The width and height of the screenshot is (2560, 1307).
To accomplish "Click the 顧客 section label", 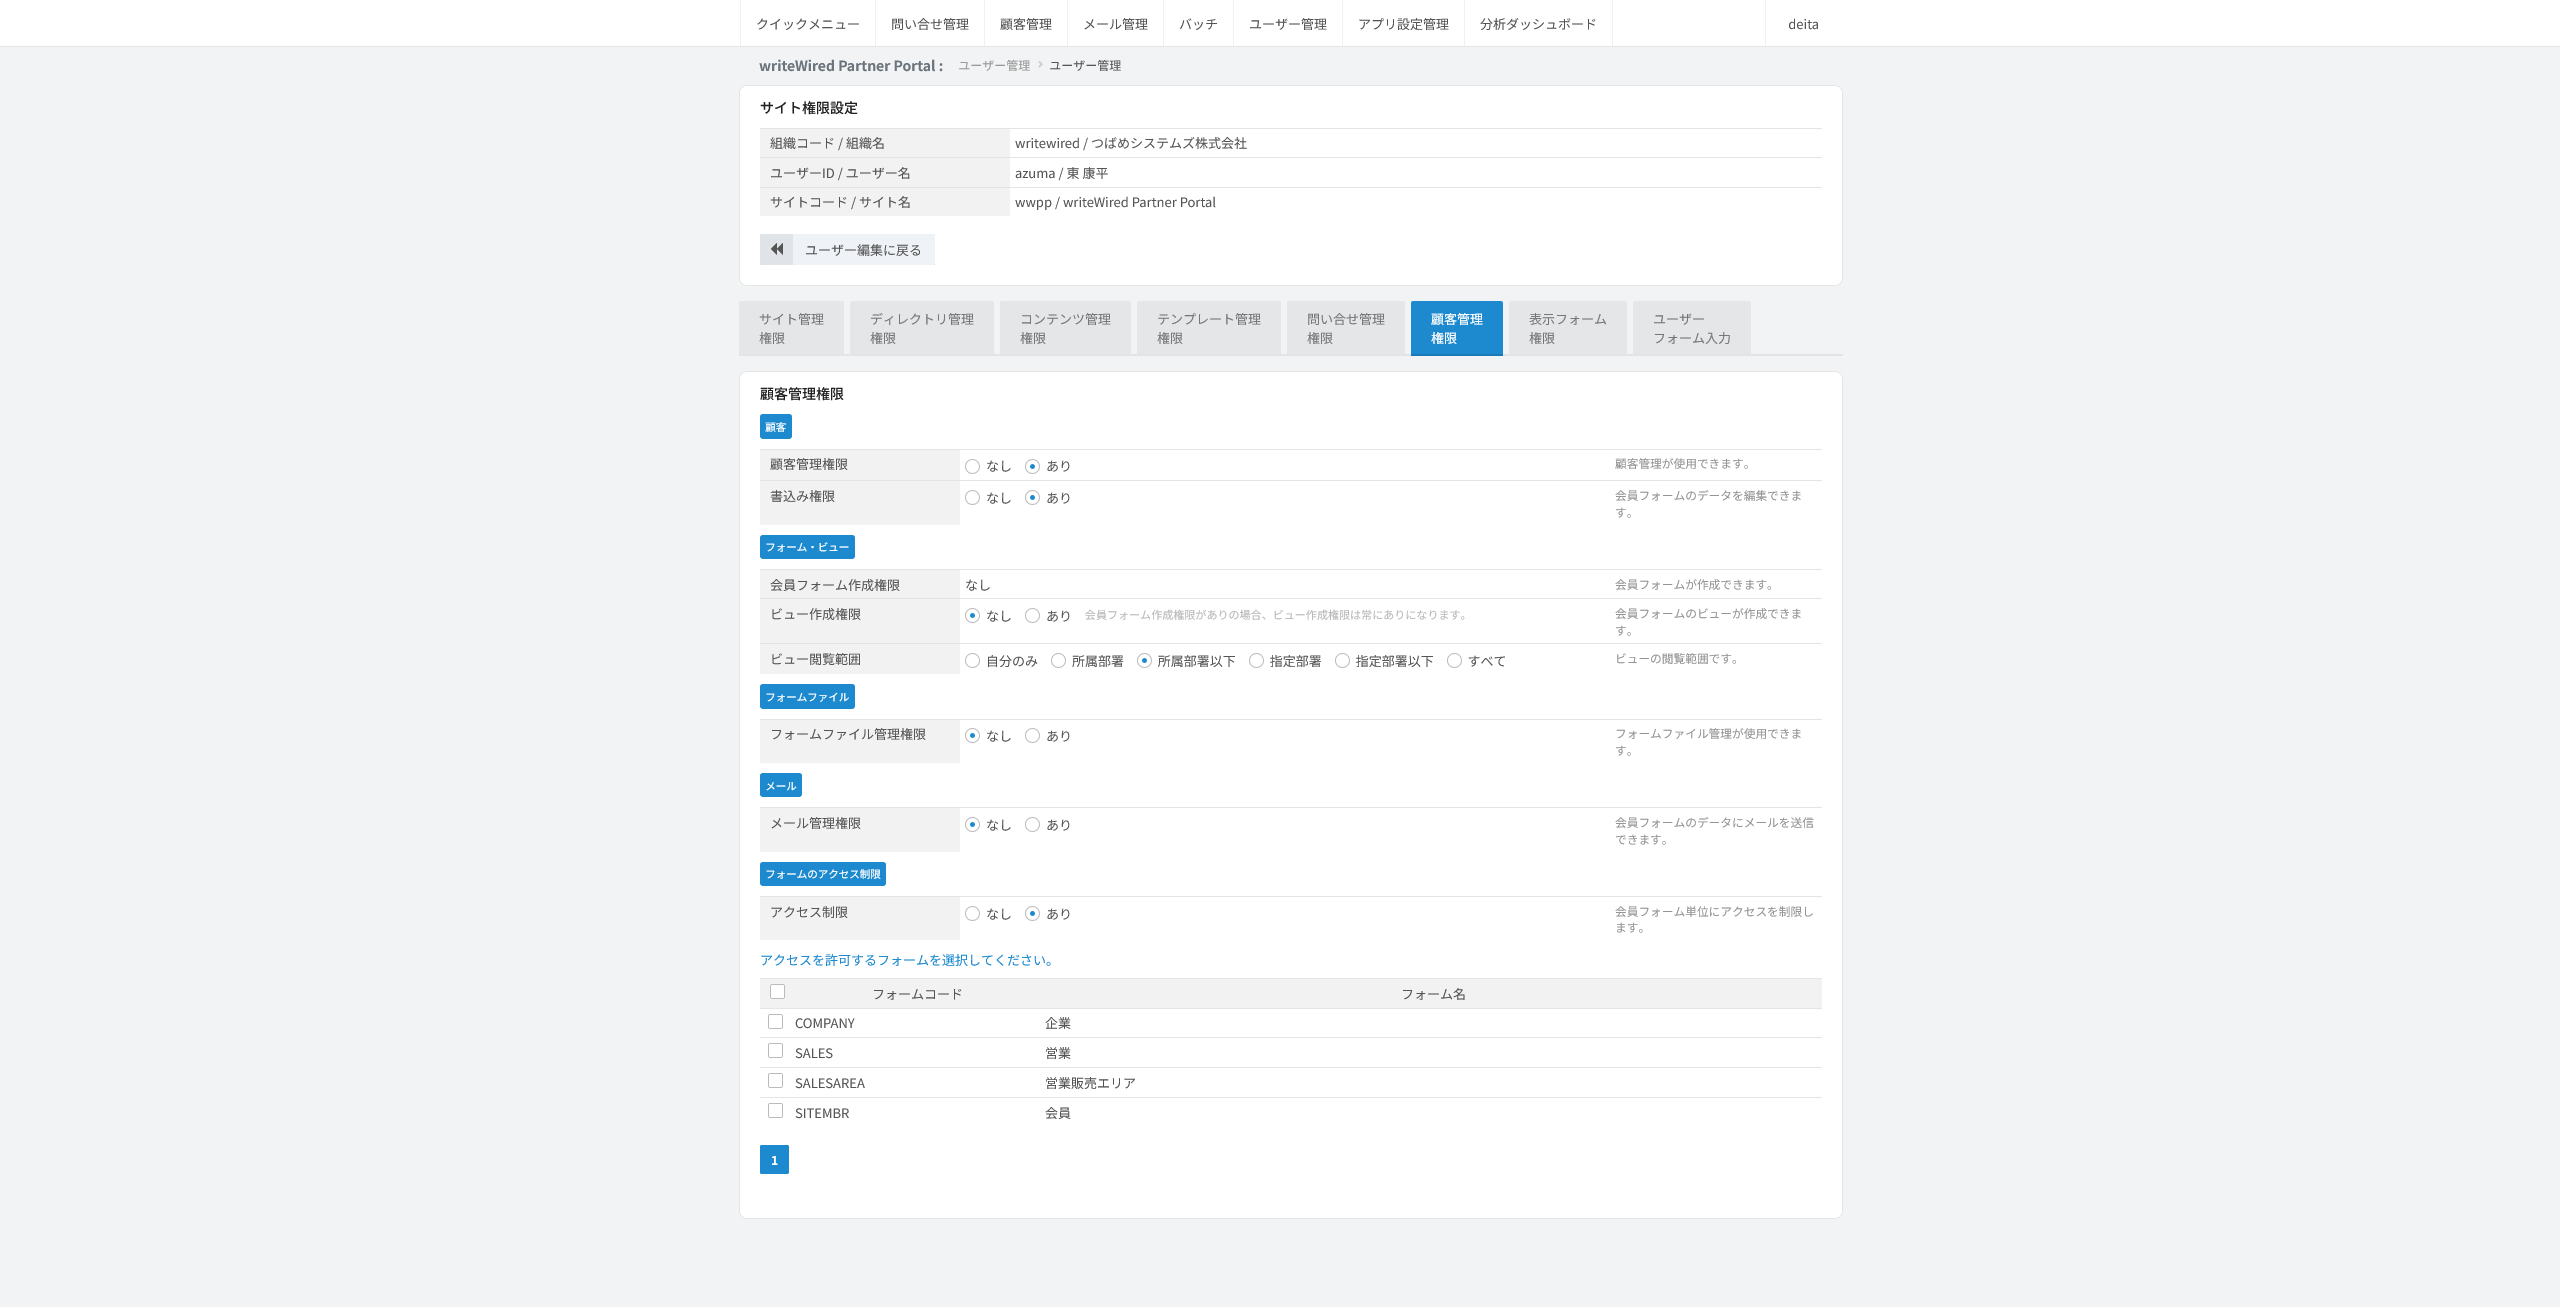I will point(776,427).
